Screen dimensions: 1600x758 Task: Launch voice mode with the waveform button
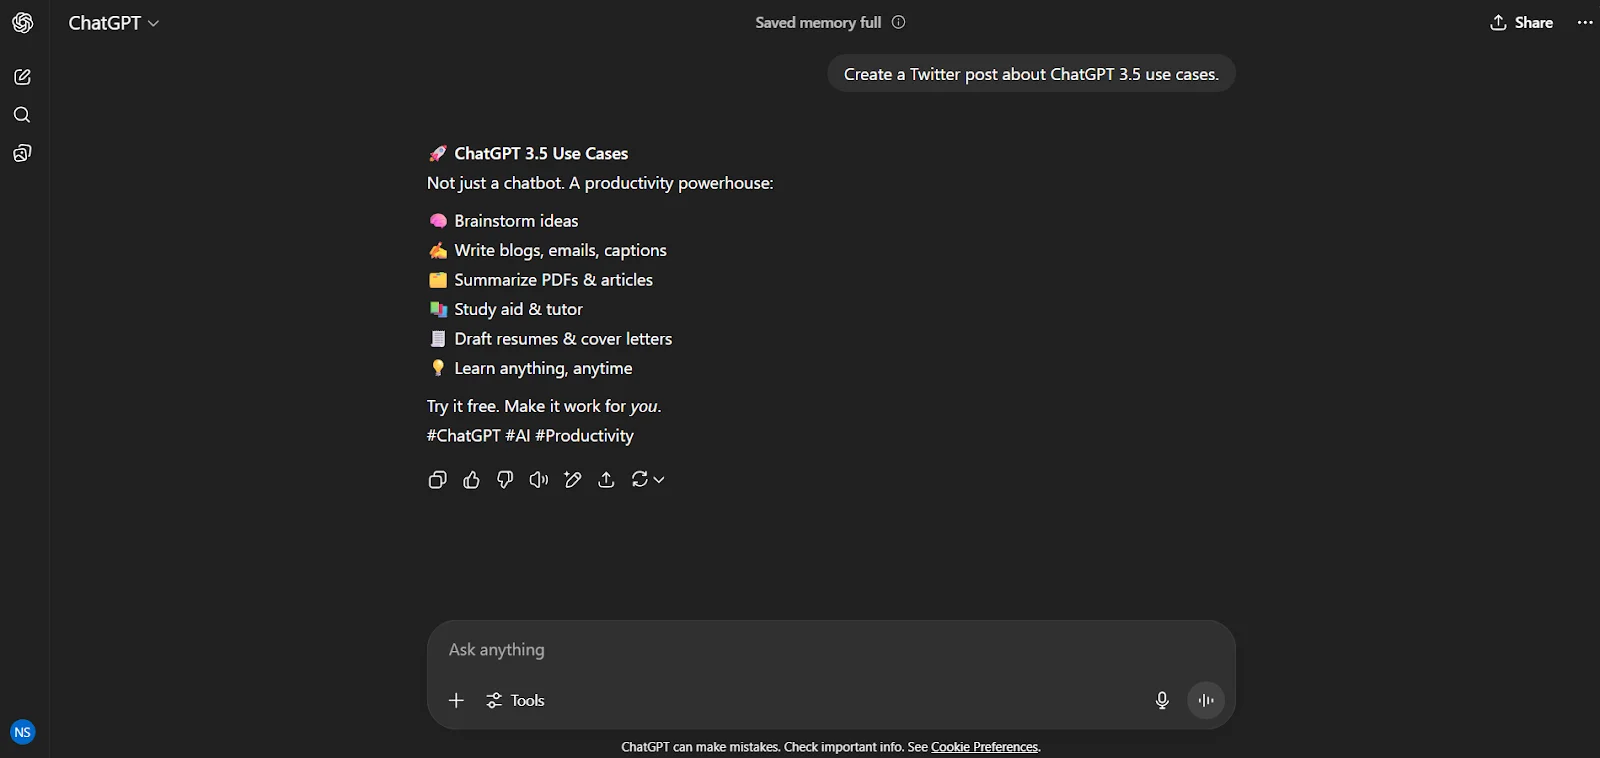pos(1206,700)
